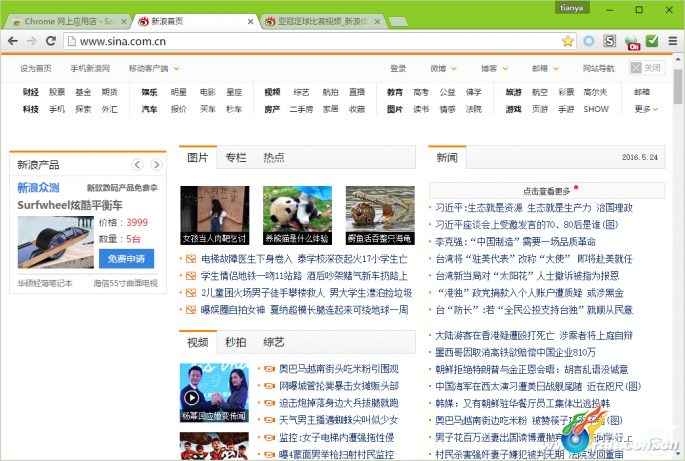Open the 网站导航 link

(599, 69)
